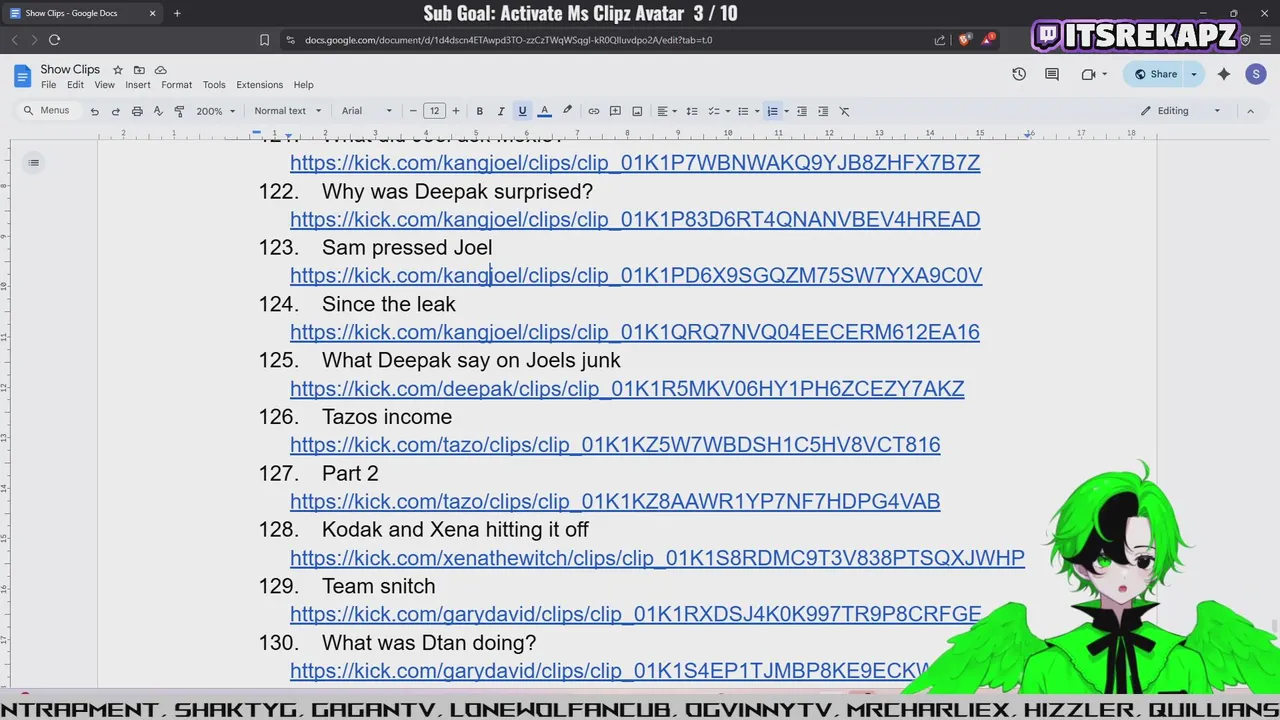Viewport: 1280px width, 720px height.
Task: Run spelling and grammar check icon
Action: click(158, 111)
